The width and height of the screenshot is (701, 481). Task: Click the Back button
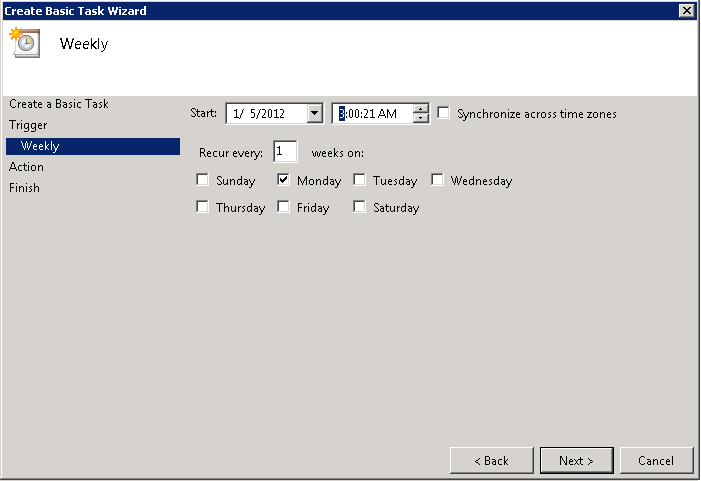pos(491,460)
